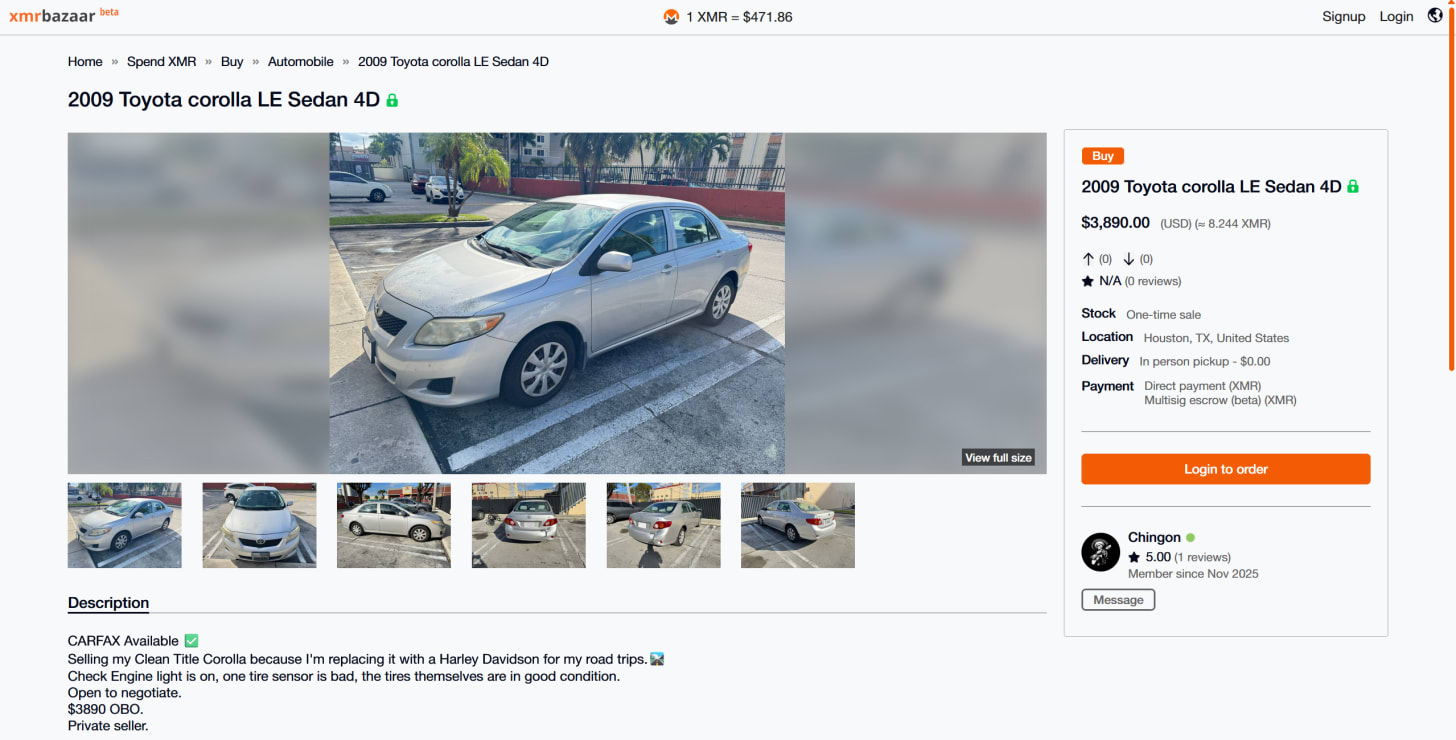Click green lock icon beside main title

(392, 100)
